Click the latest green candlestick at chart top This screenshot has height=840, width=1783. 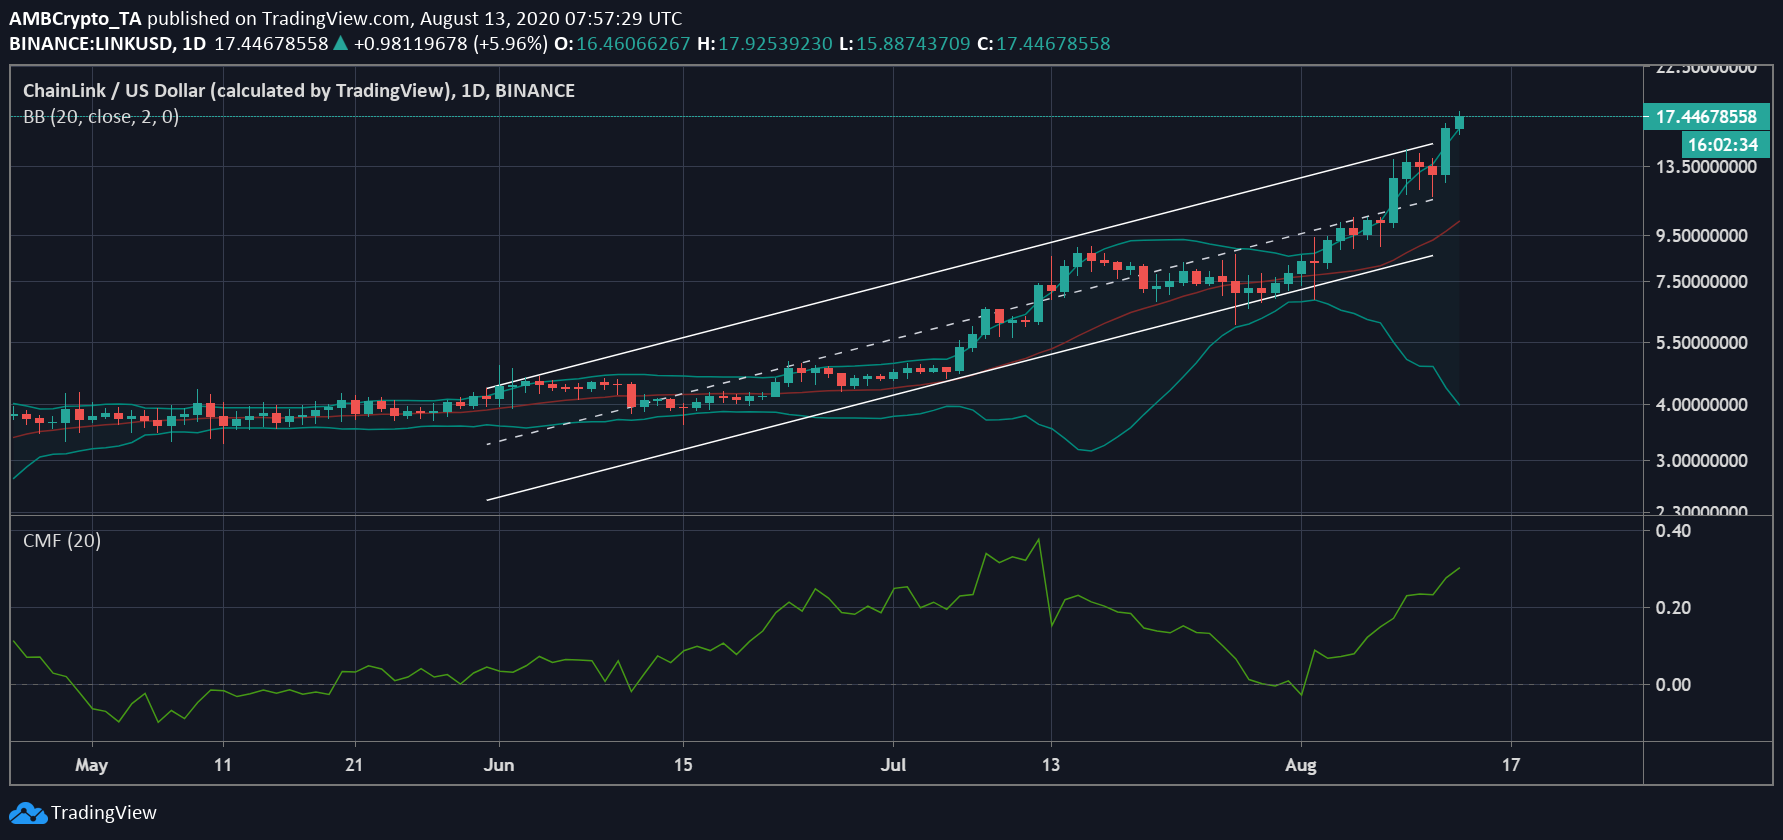coord(1459,122)
